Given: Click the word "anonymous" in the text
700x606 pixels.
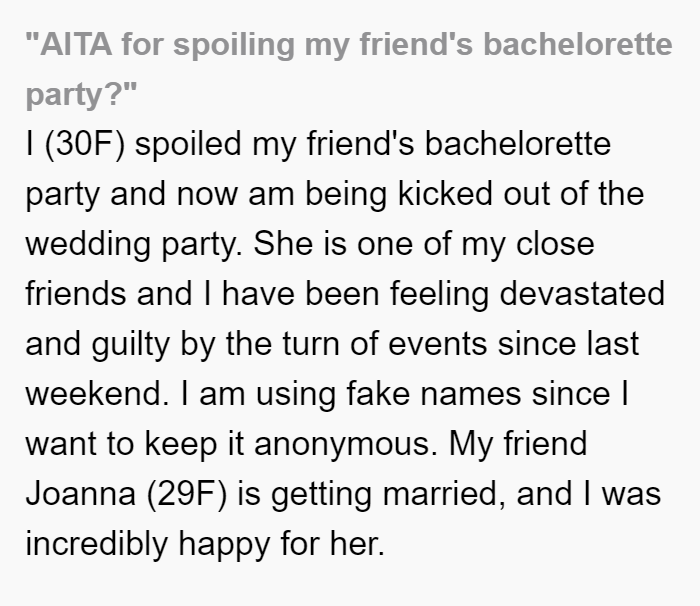Looking at the screenshot, I should click(x=346, y=445).
